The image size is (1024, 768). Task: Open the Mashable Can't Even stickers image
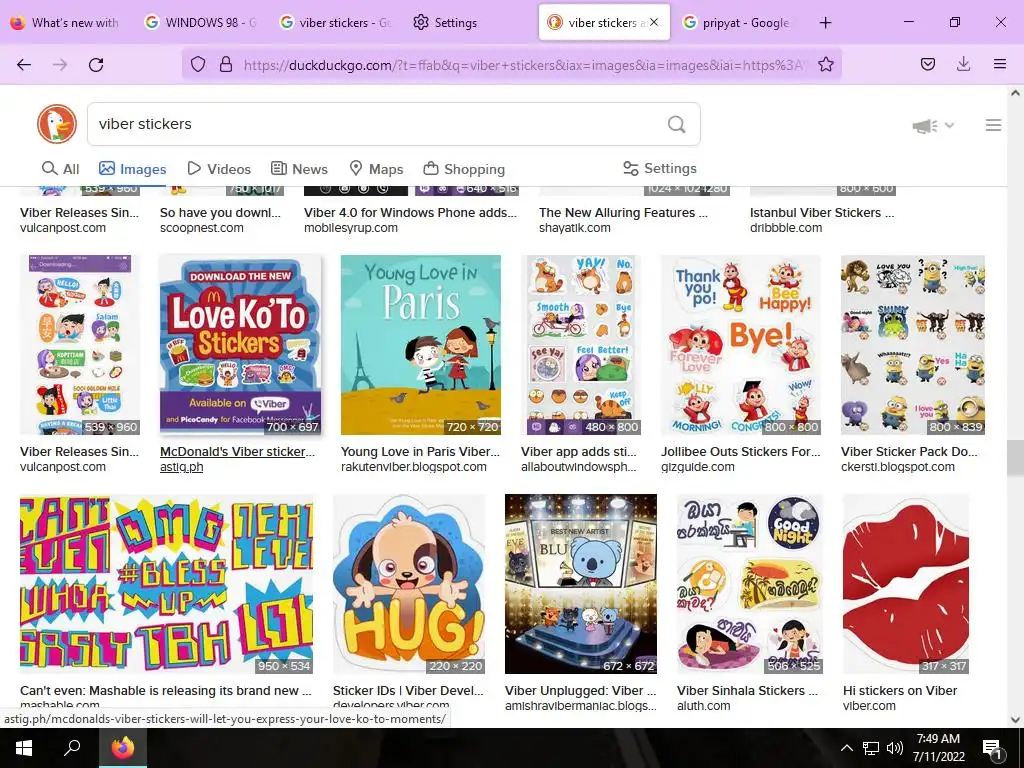point(167,584)
